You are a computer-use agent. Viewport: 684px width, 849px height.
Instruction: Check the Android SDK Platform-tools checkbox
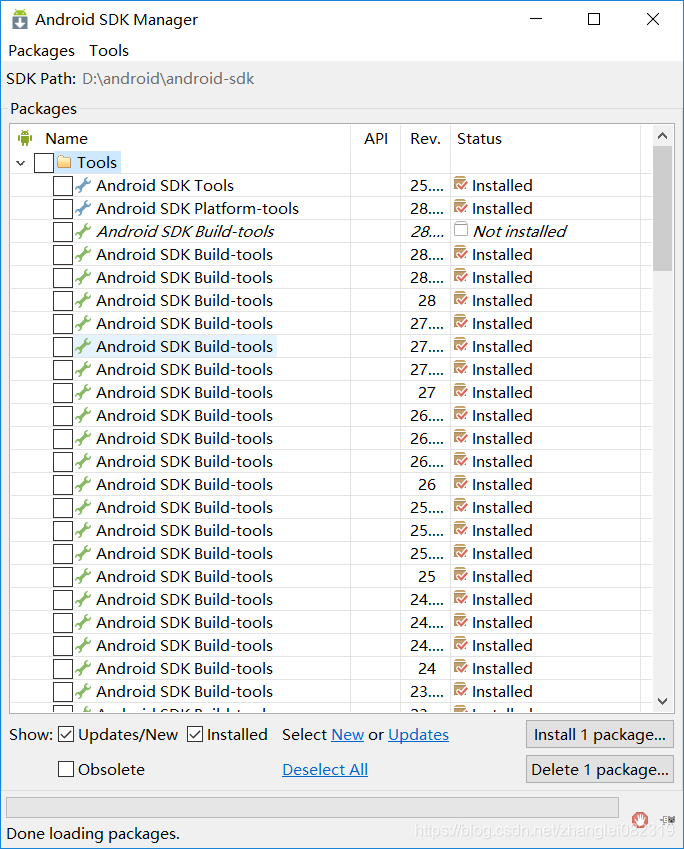click(x=63, y=208)
